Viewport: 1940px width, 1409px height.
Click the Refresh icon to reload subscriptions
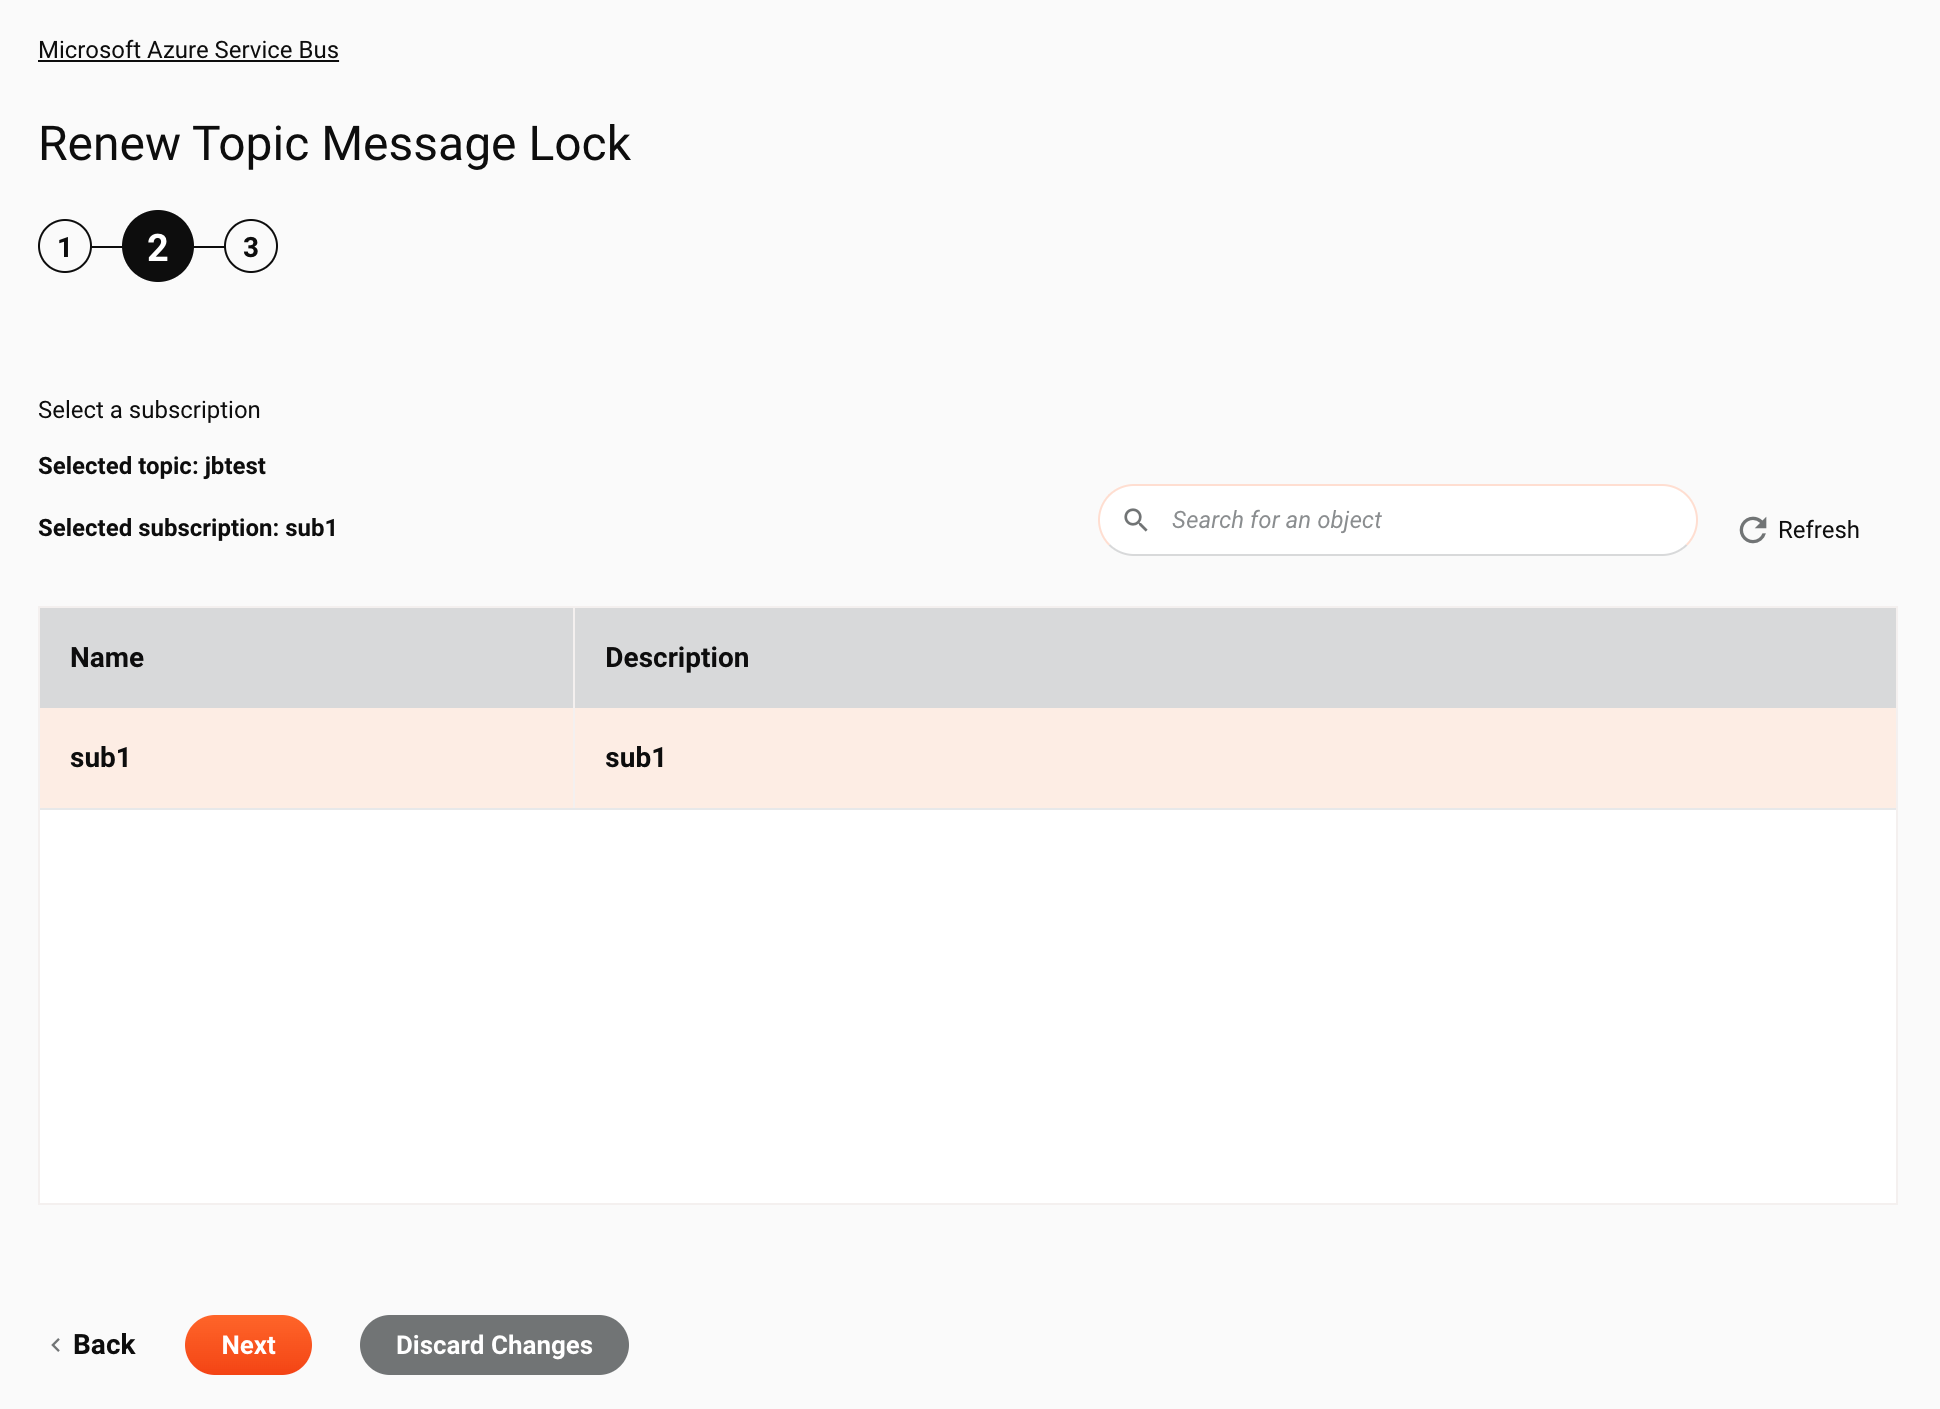1750,529
